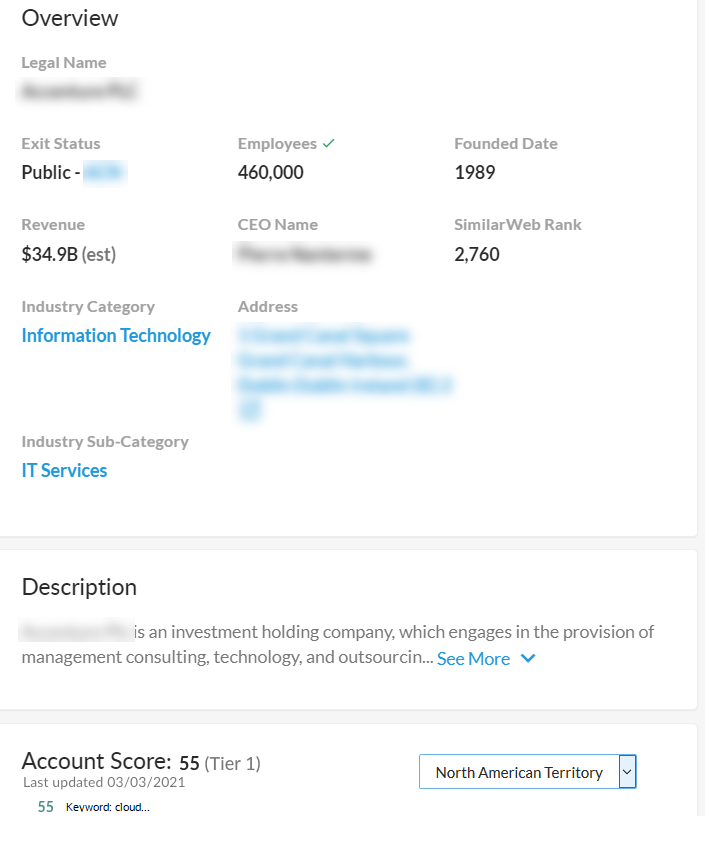Click the 460,000 employees value
The height and width of the screenshot is (860, 705).
tap(270, 172)
